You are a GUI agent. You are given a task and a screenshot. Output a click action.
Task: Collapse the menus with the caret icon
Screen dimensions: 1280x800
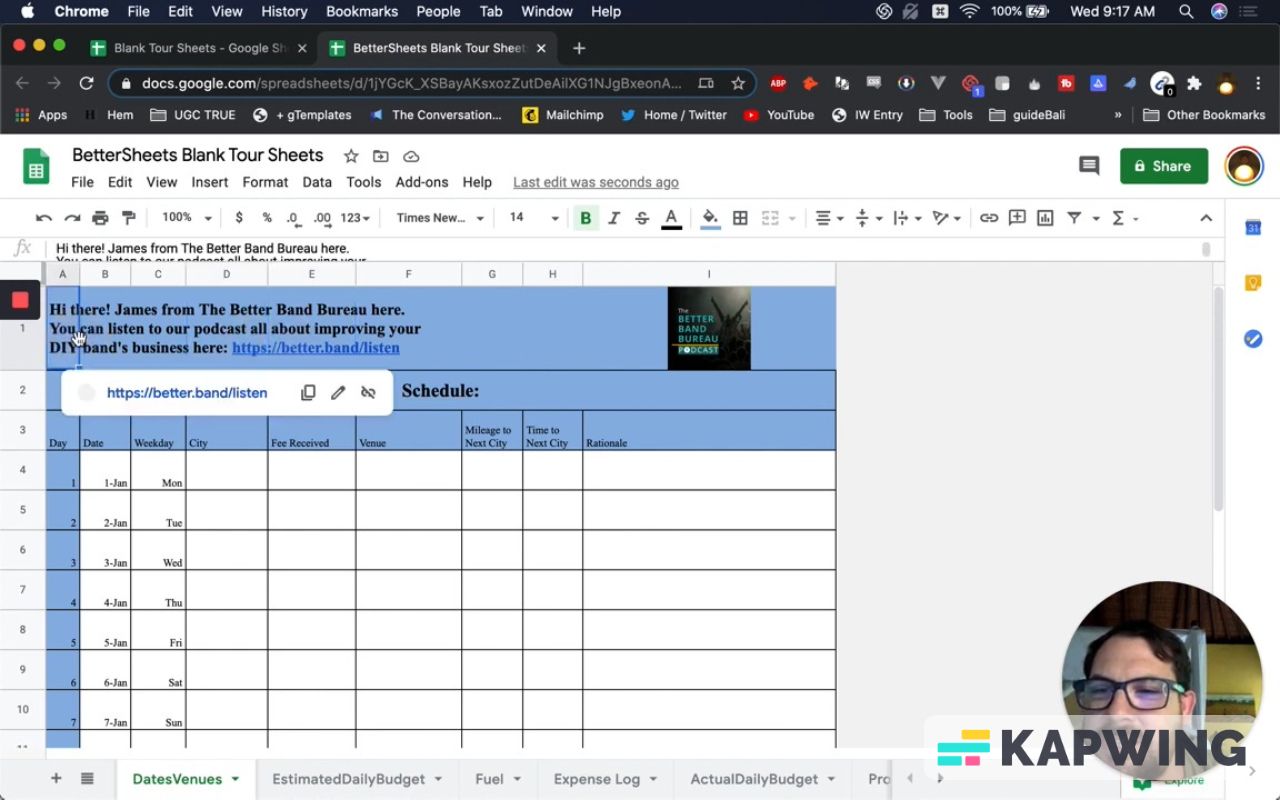click(1206, 218)
